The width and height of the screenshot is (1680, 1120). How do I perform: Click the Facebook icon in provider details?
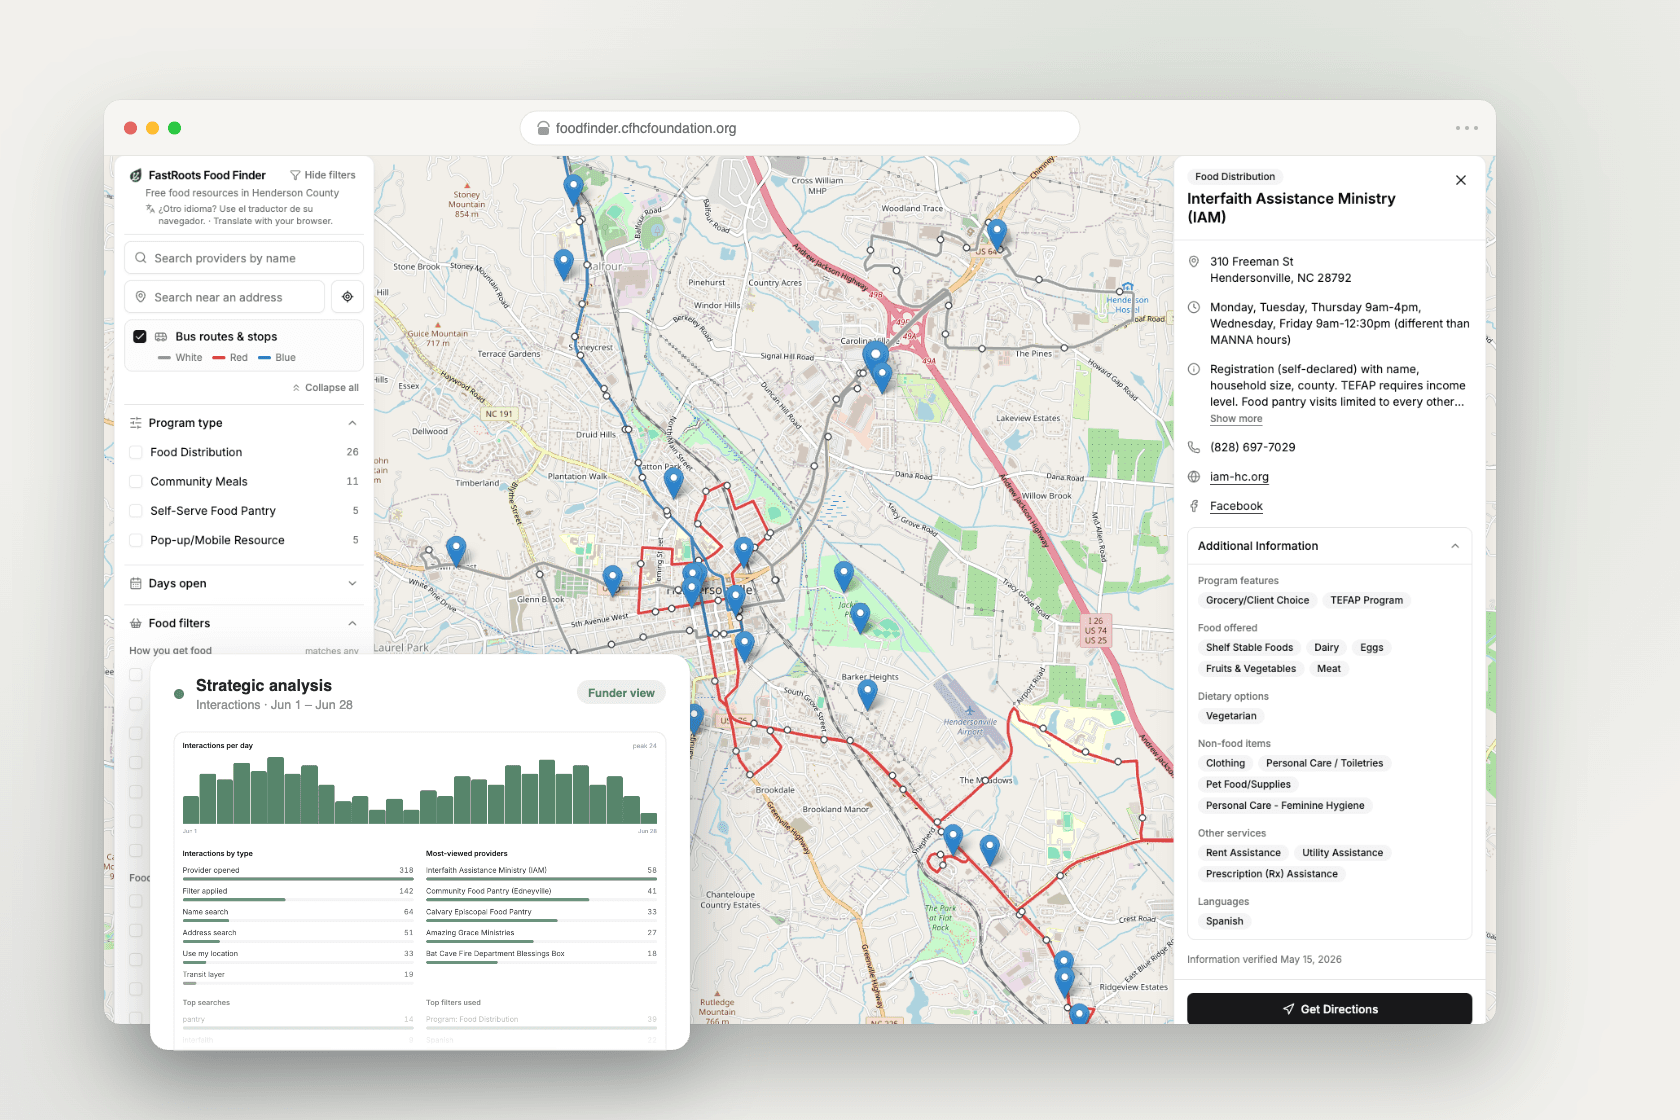tap(1193, 506)
